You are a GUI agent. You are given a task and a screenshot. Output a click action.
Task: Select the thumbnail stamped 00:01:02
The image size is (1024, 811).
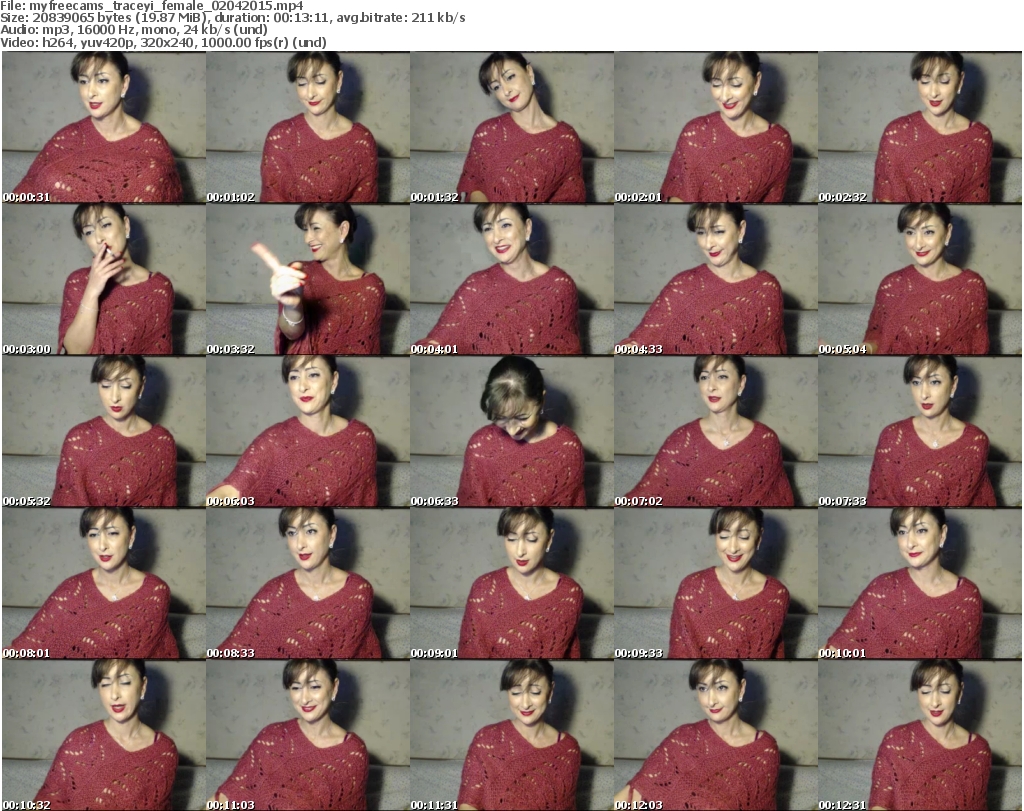(x=308, y=127)
